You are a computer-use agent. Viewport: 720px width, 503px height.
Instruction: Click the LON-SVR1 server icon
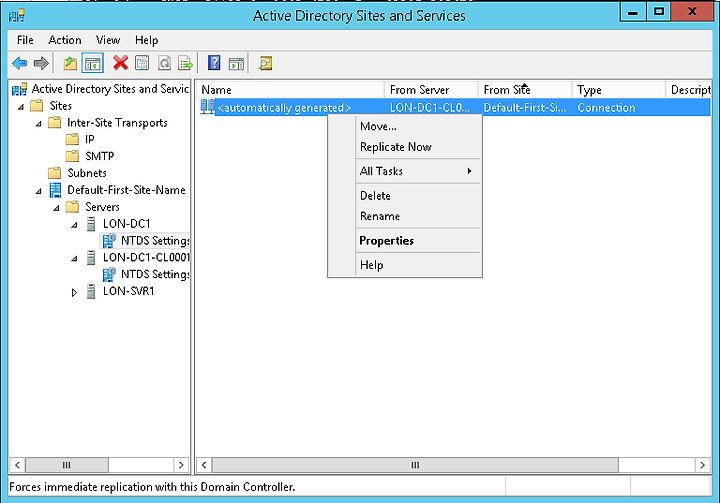91,291
